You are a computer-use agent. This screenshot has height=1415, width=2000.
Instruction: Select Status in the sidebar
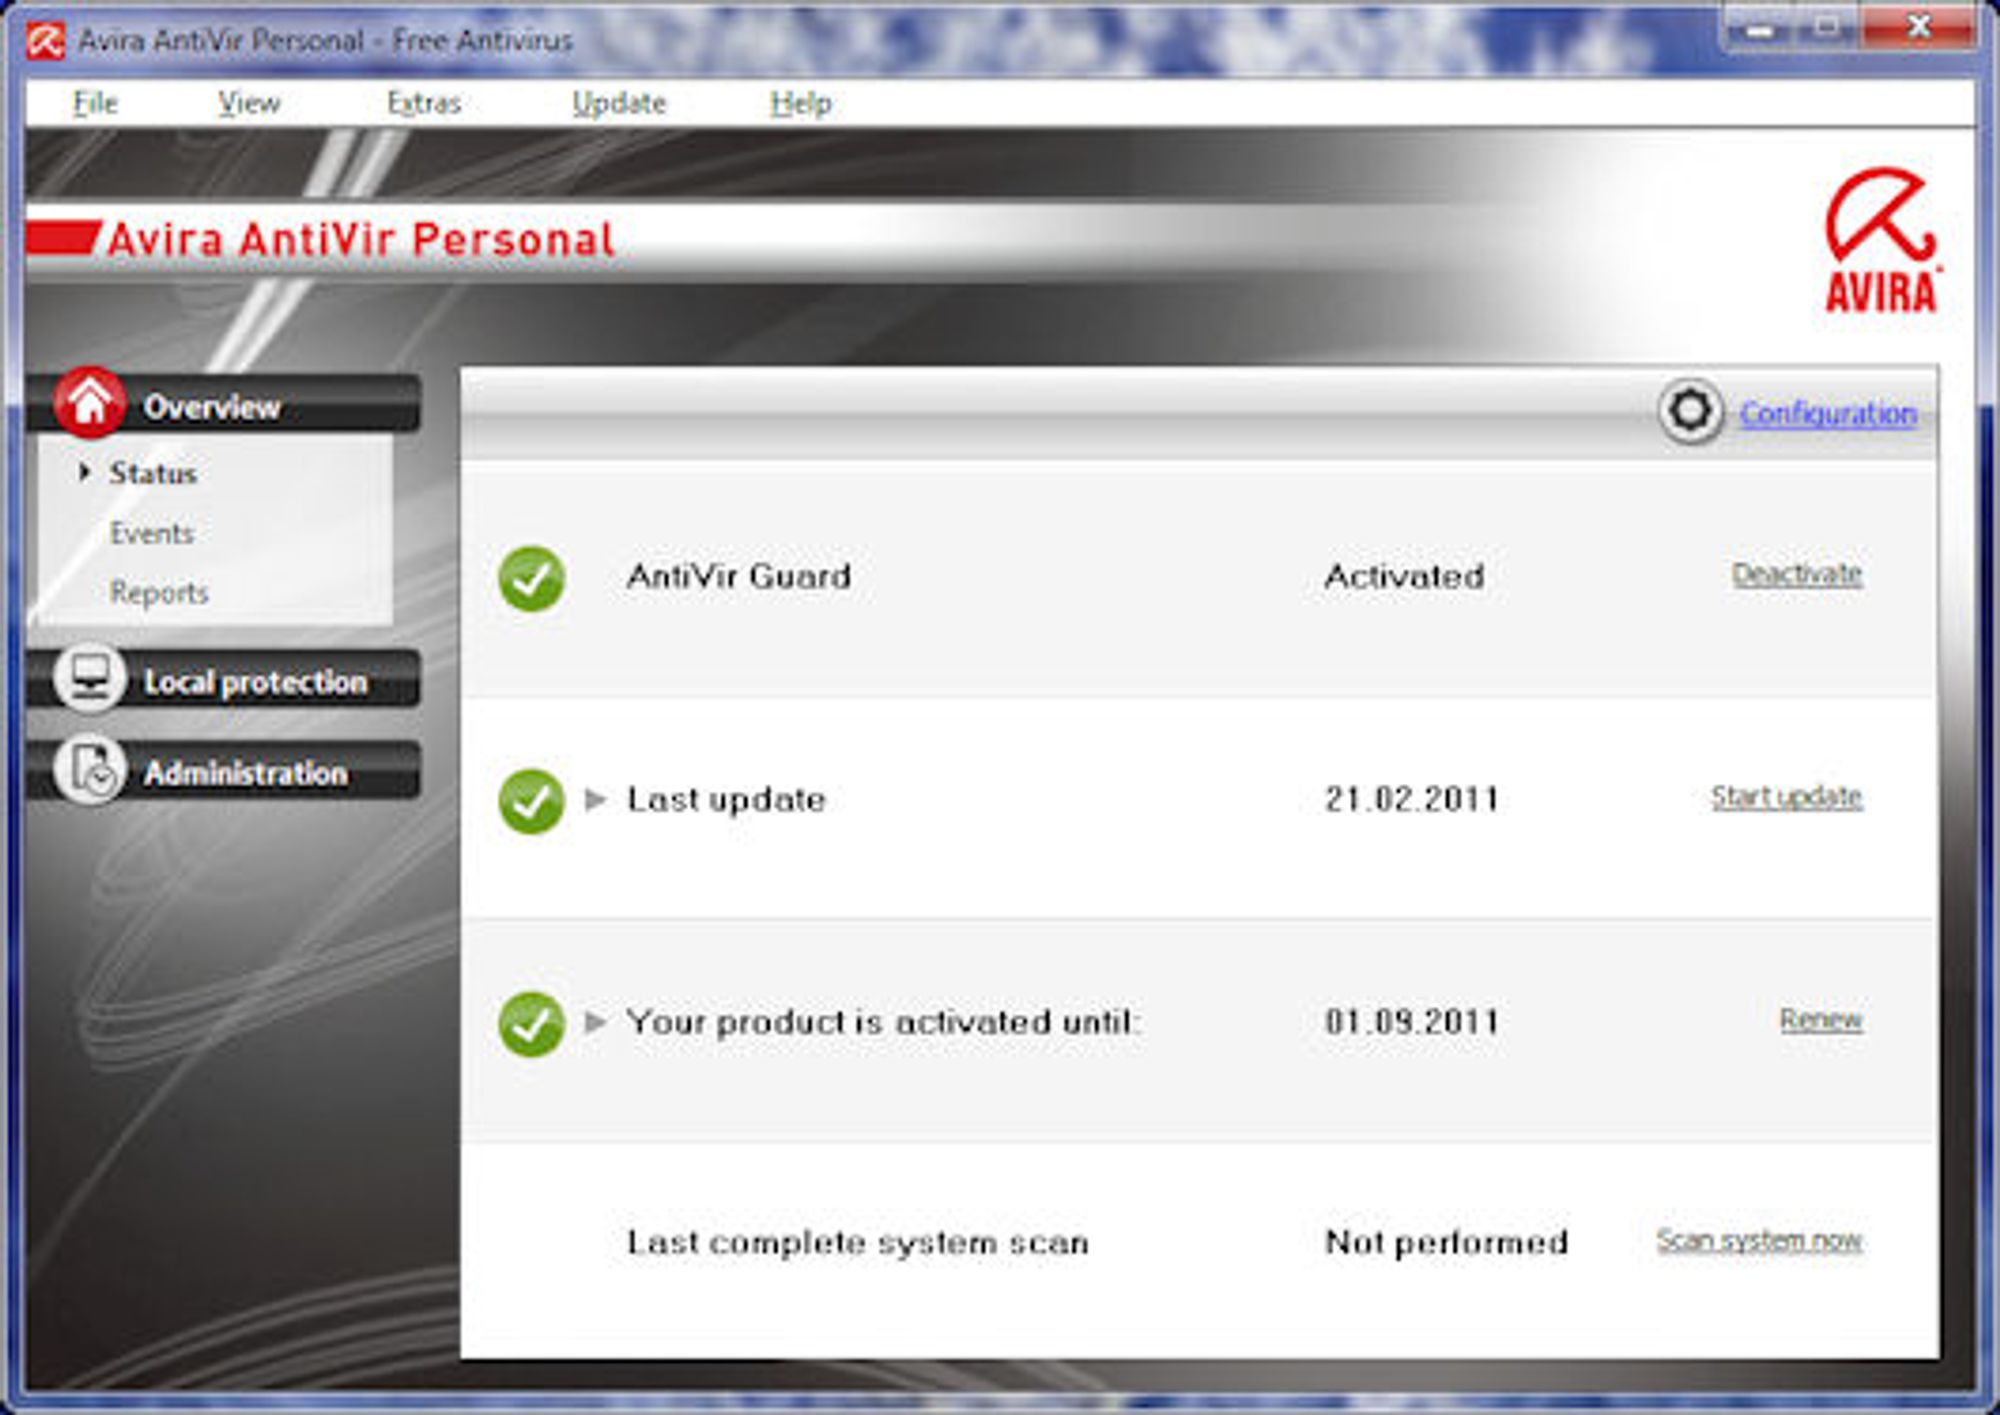tap(153, 473)
